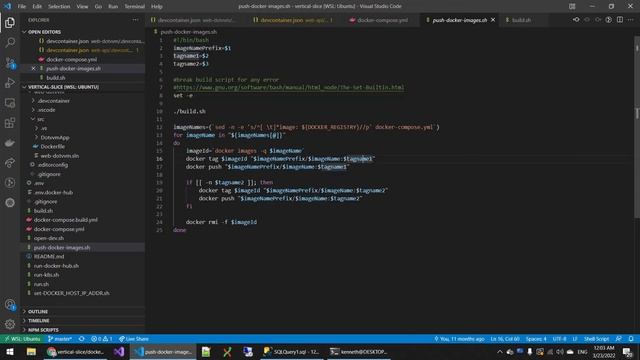Open Explorer panel more actions ellipsis
The height and width of the screenshot is (360, 640).
136,20
